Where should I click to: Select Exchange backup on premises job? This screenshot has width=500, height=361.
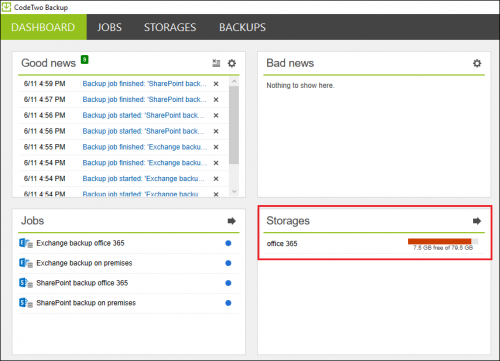click(x=129, y=263)
